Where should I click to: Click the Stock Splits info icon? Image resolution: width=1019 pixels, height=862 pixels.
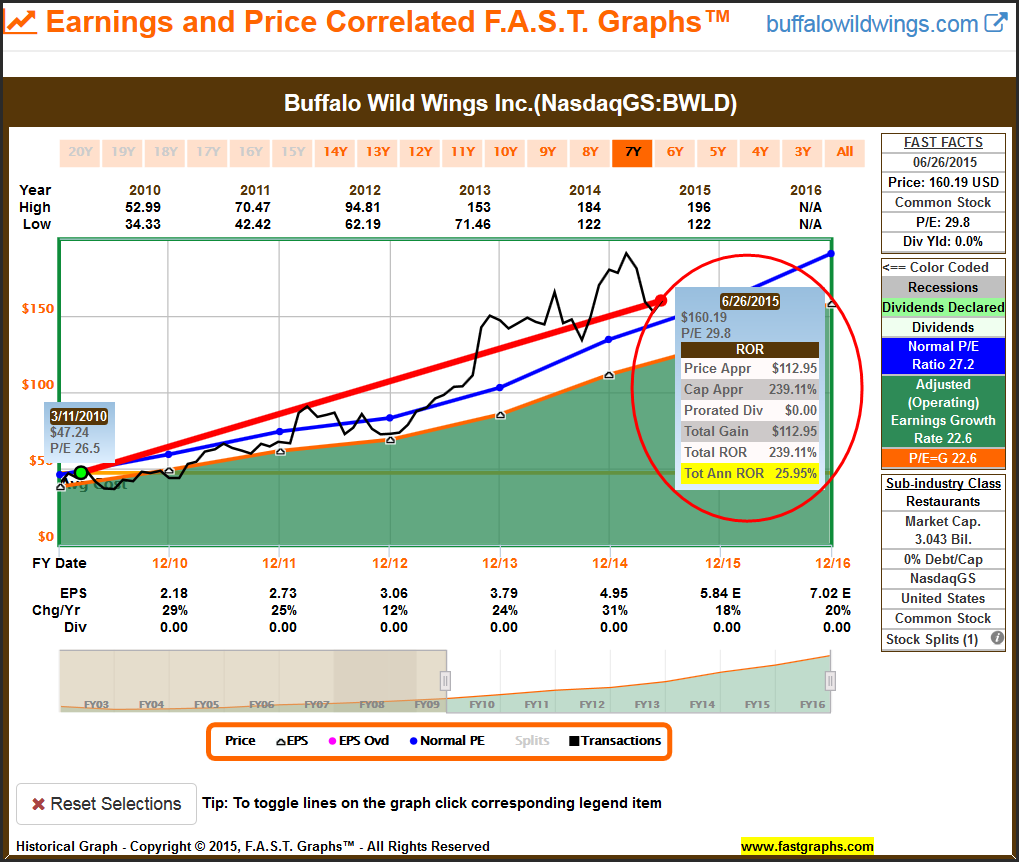pos(996,639)
